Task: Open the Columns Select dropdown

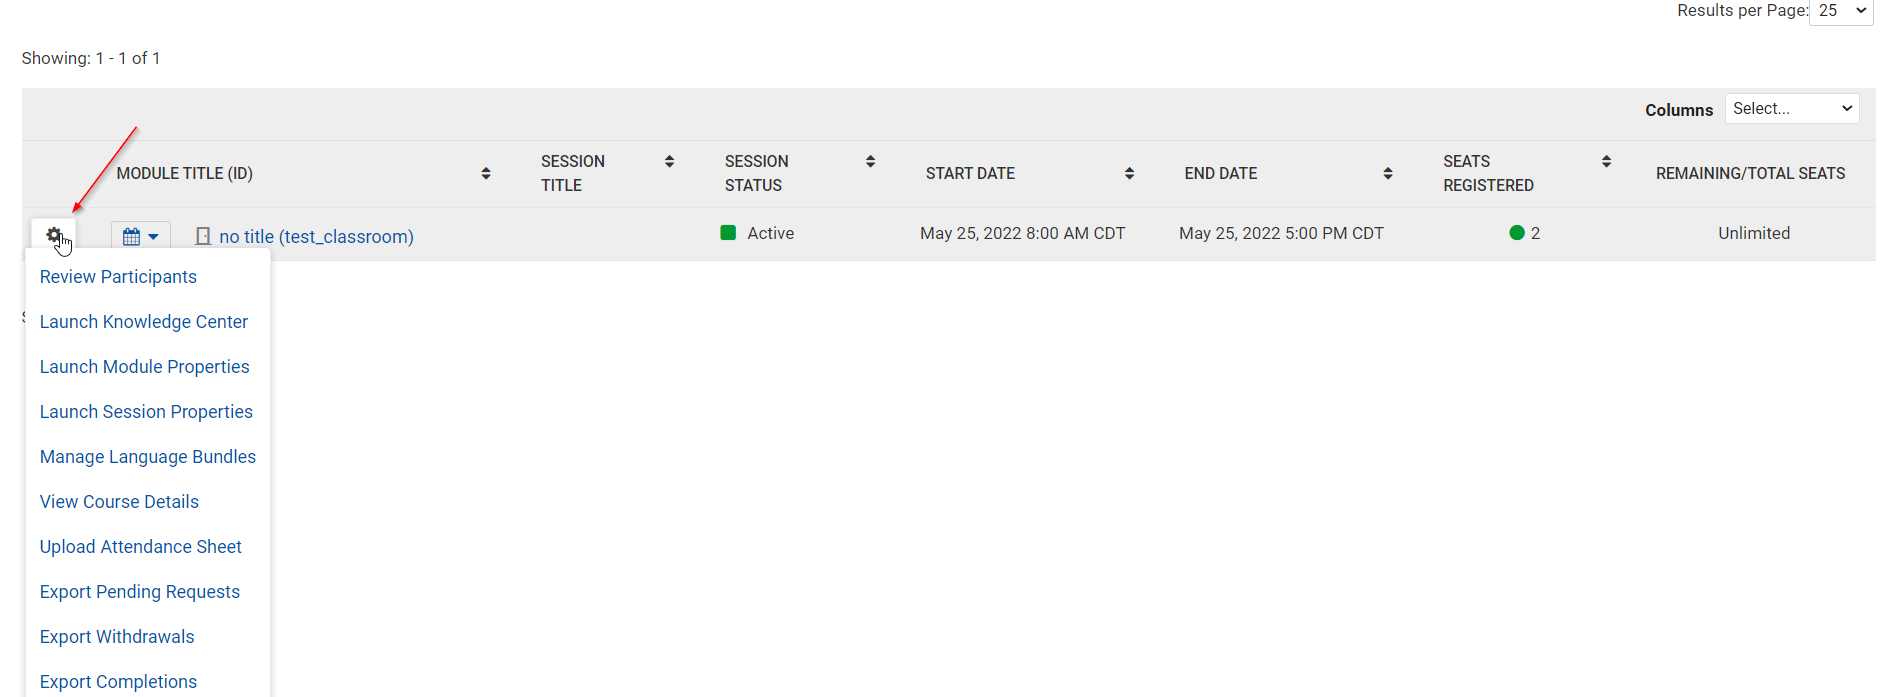Action: (1791, 109)
